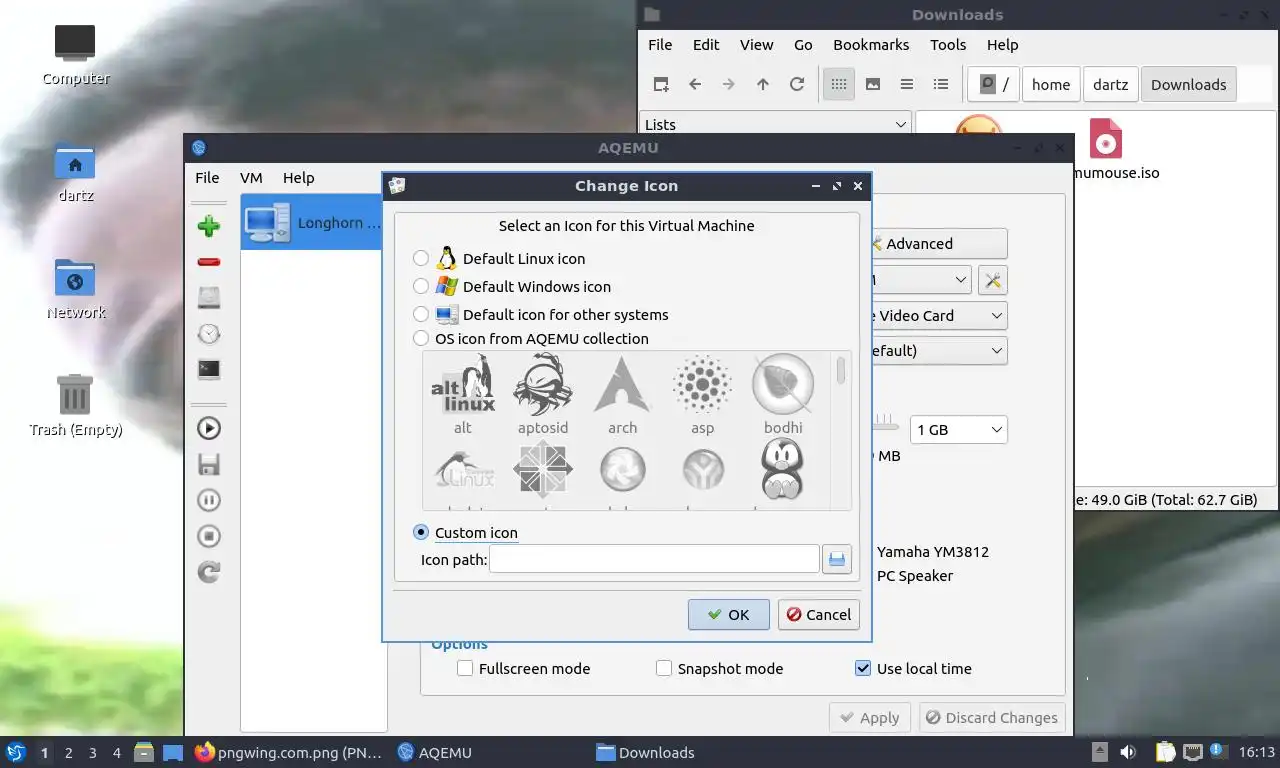1280x768 pixels.
Task: Click the floppy save-state icon in AQEMU's sidebar
Action: (208, 464)
